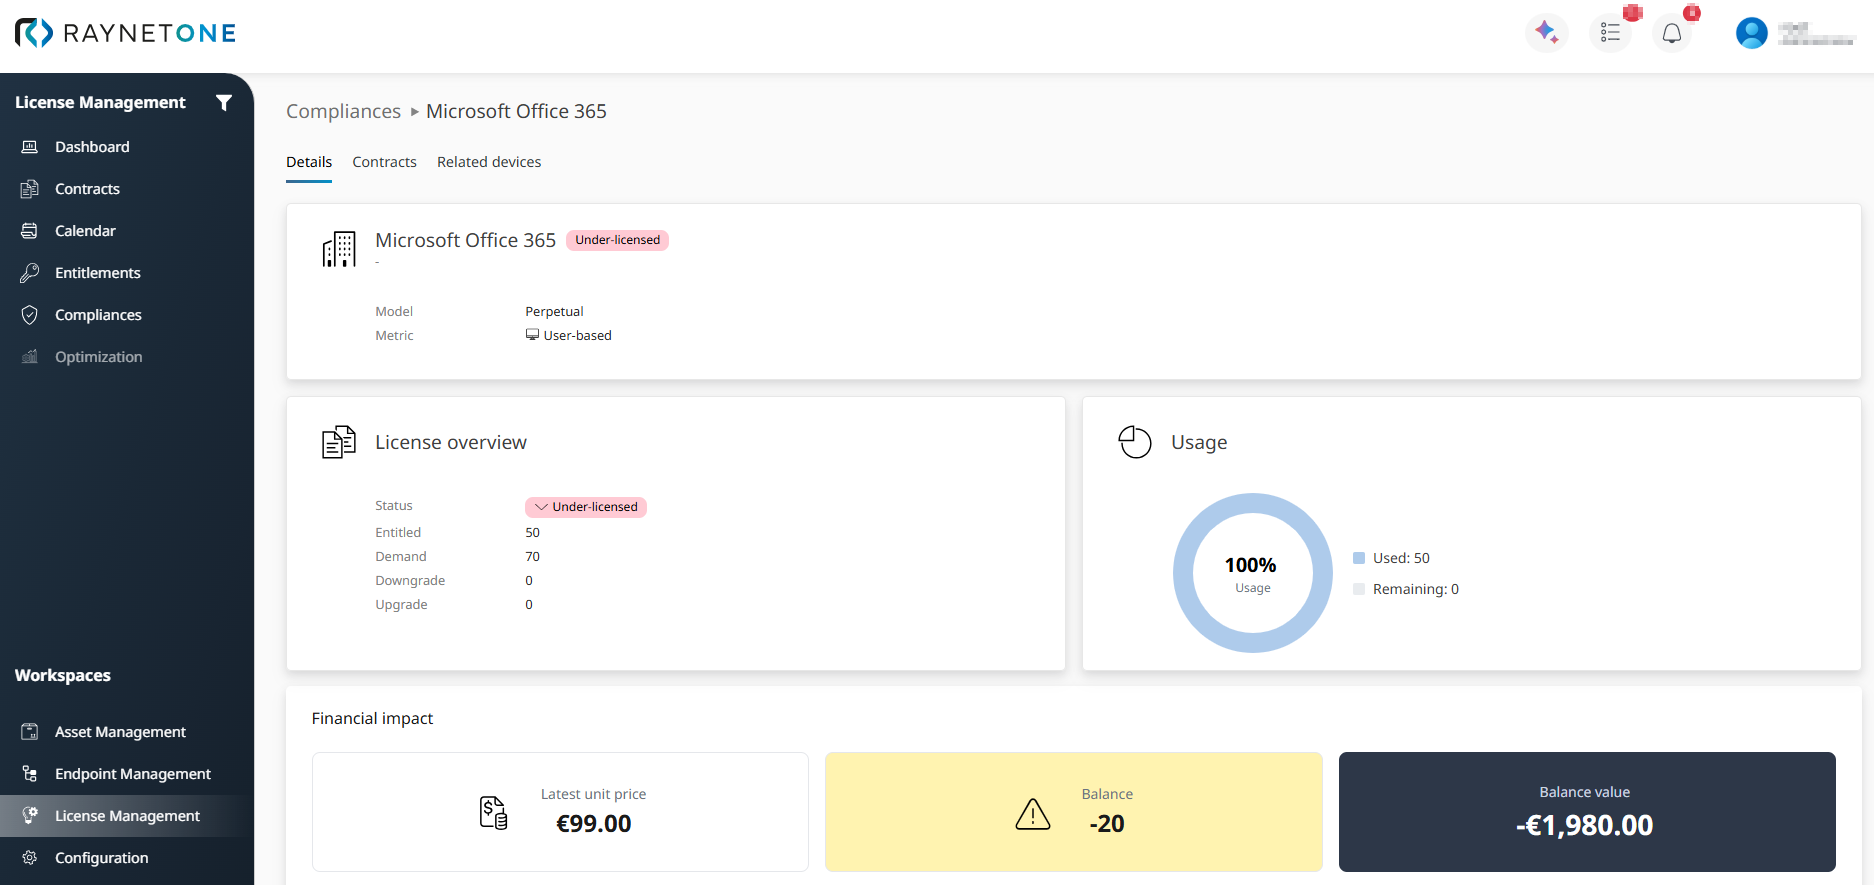Click the Under-licensed status chip in License overview

click(586, 507)
